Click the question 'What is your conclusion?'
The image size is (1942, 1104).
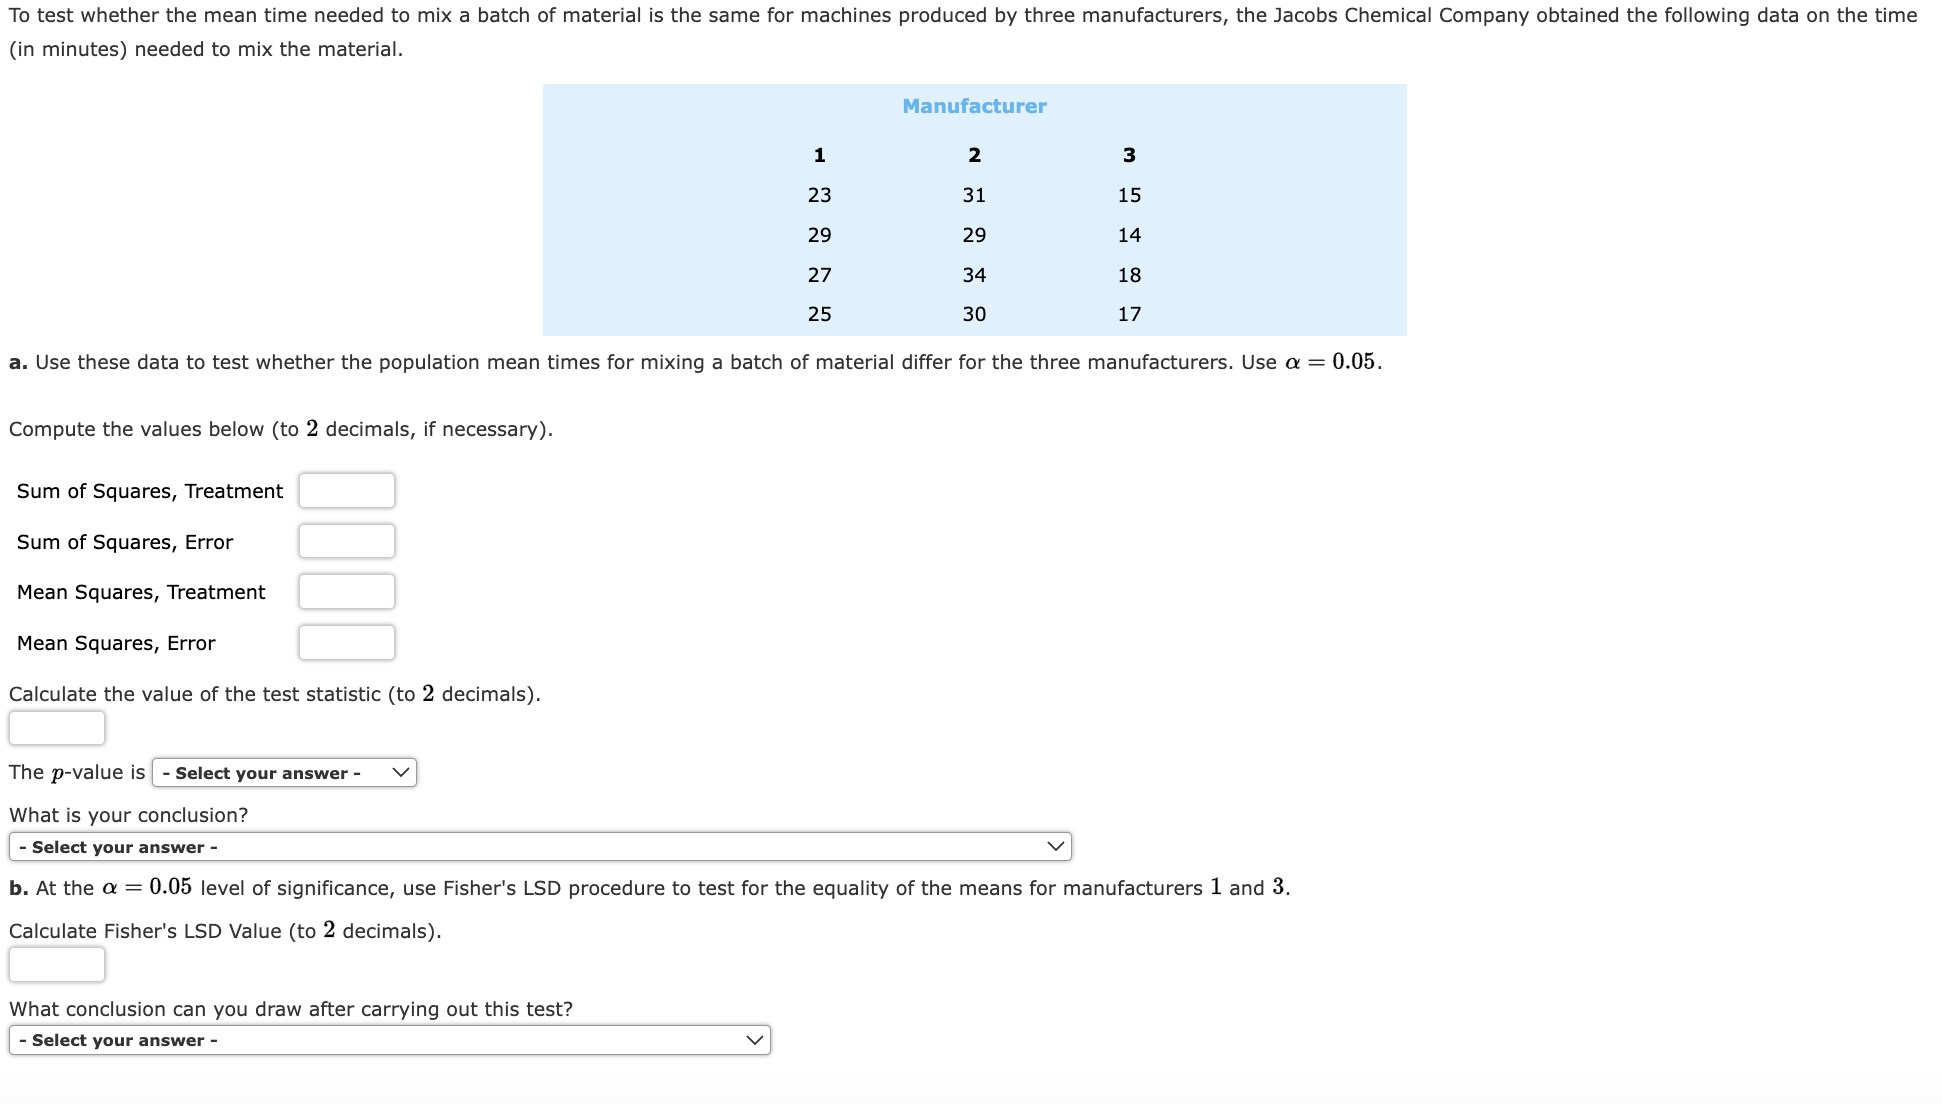(x=128, y=814)
